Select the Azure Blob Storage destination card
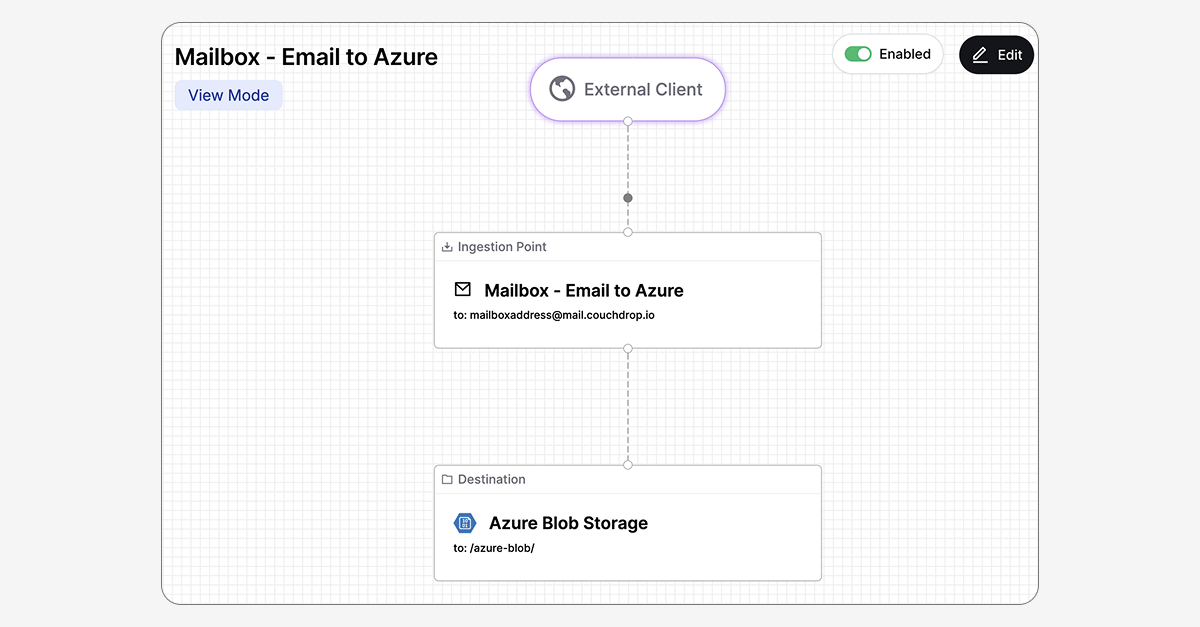This screenshot has height=627, width=1200. [627, 522]
